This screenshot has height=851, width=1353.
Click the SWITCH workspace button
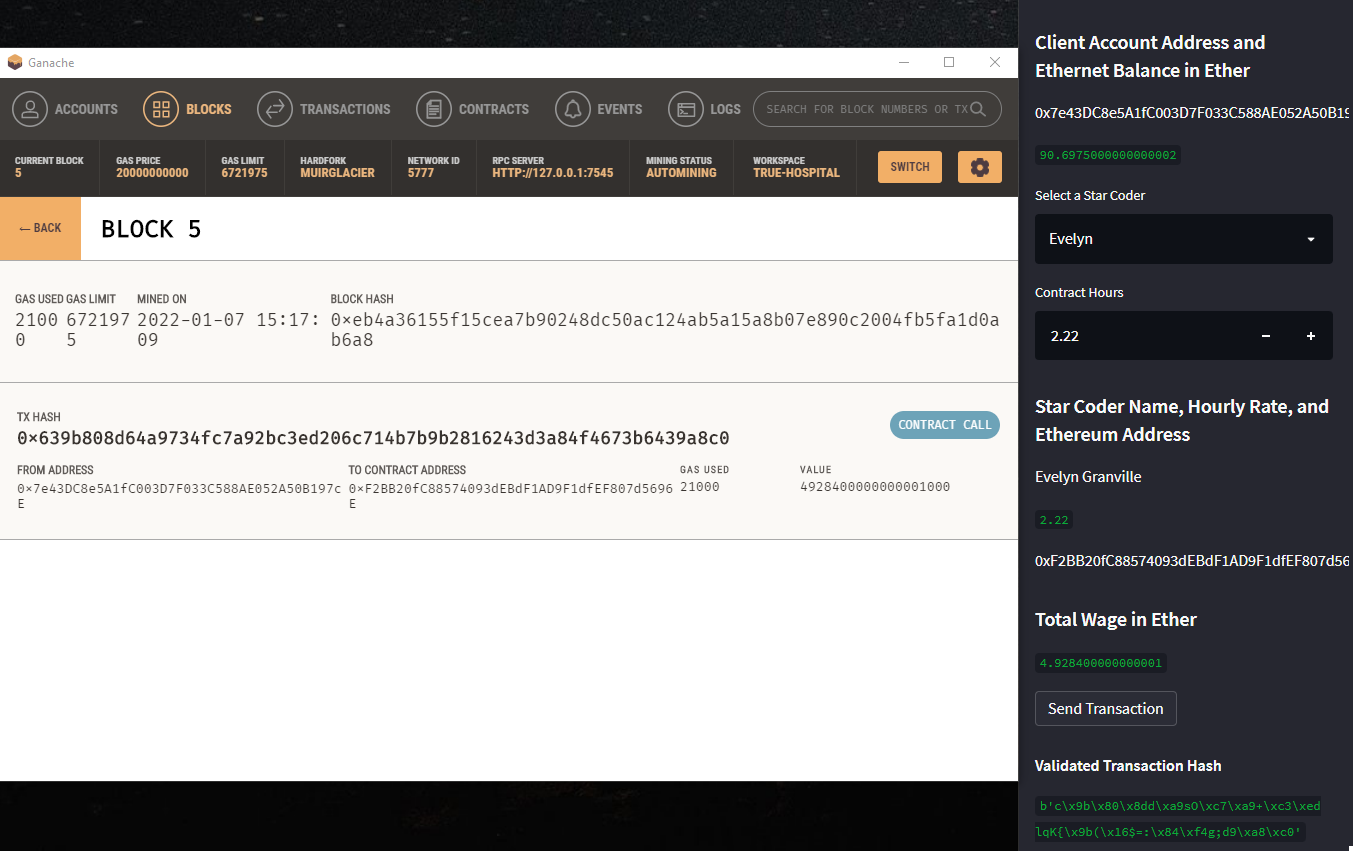tap(909, 167)
